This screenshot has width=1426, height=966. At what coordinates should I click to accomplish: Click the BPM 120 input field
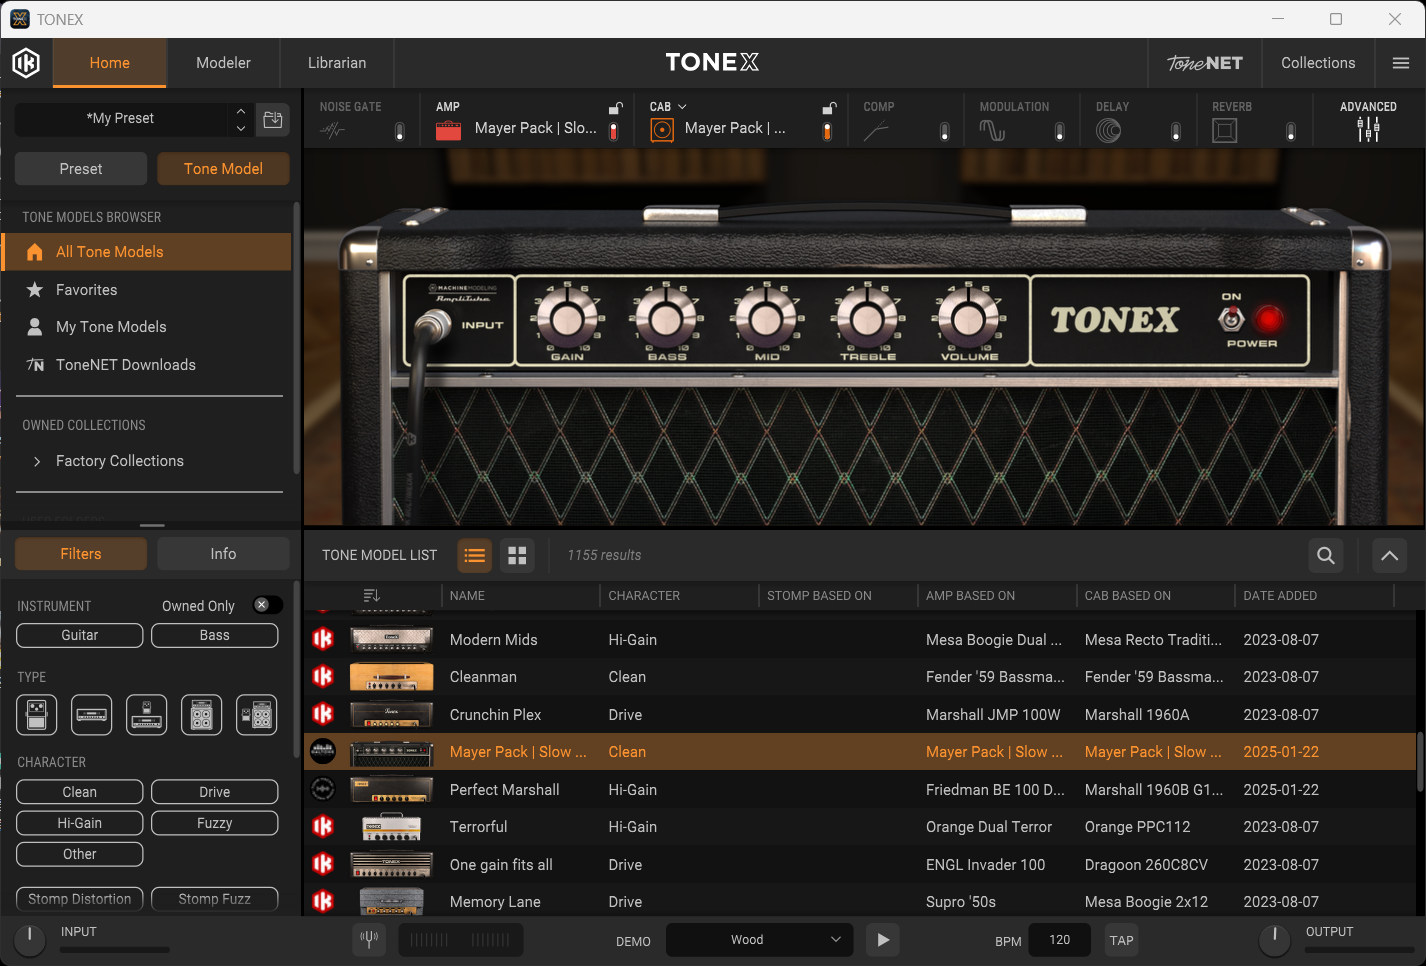[1060, 940]
